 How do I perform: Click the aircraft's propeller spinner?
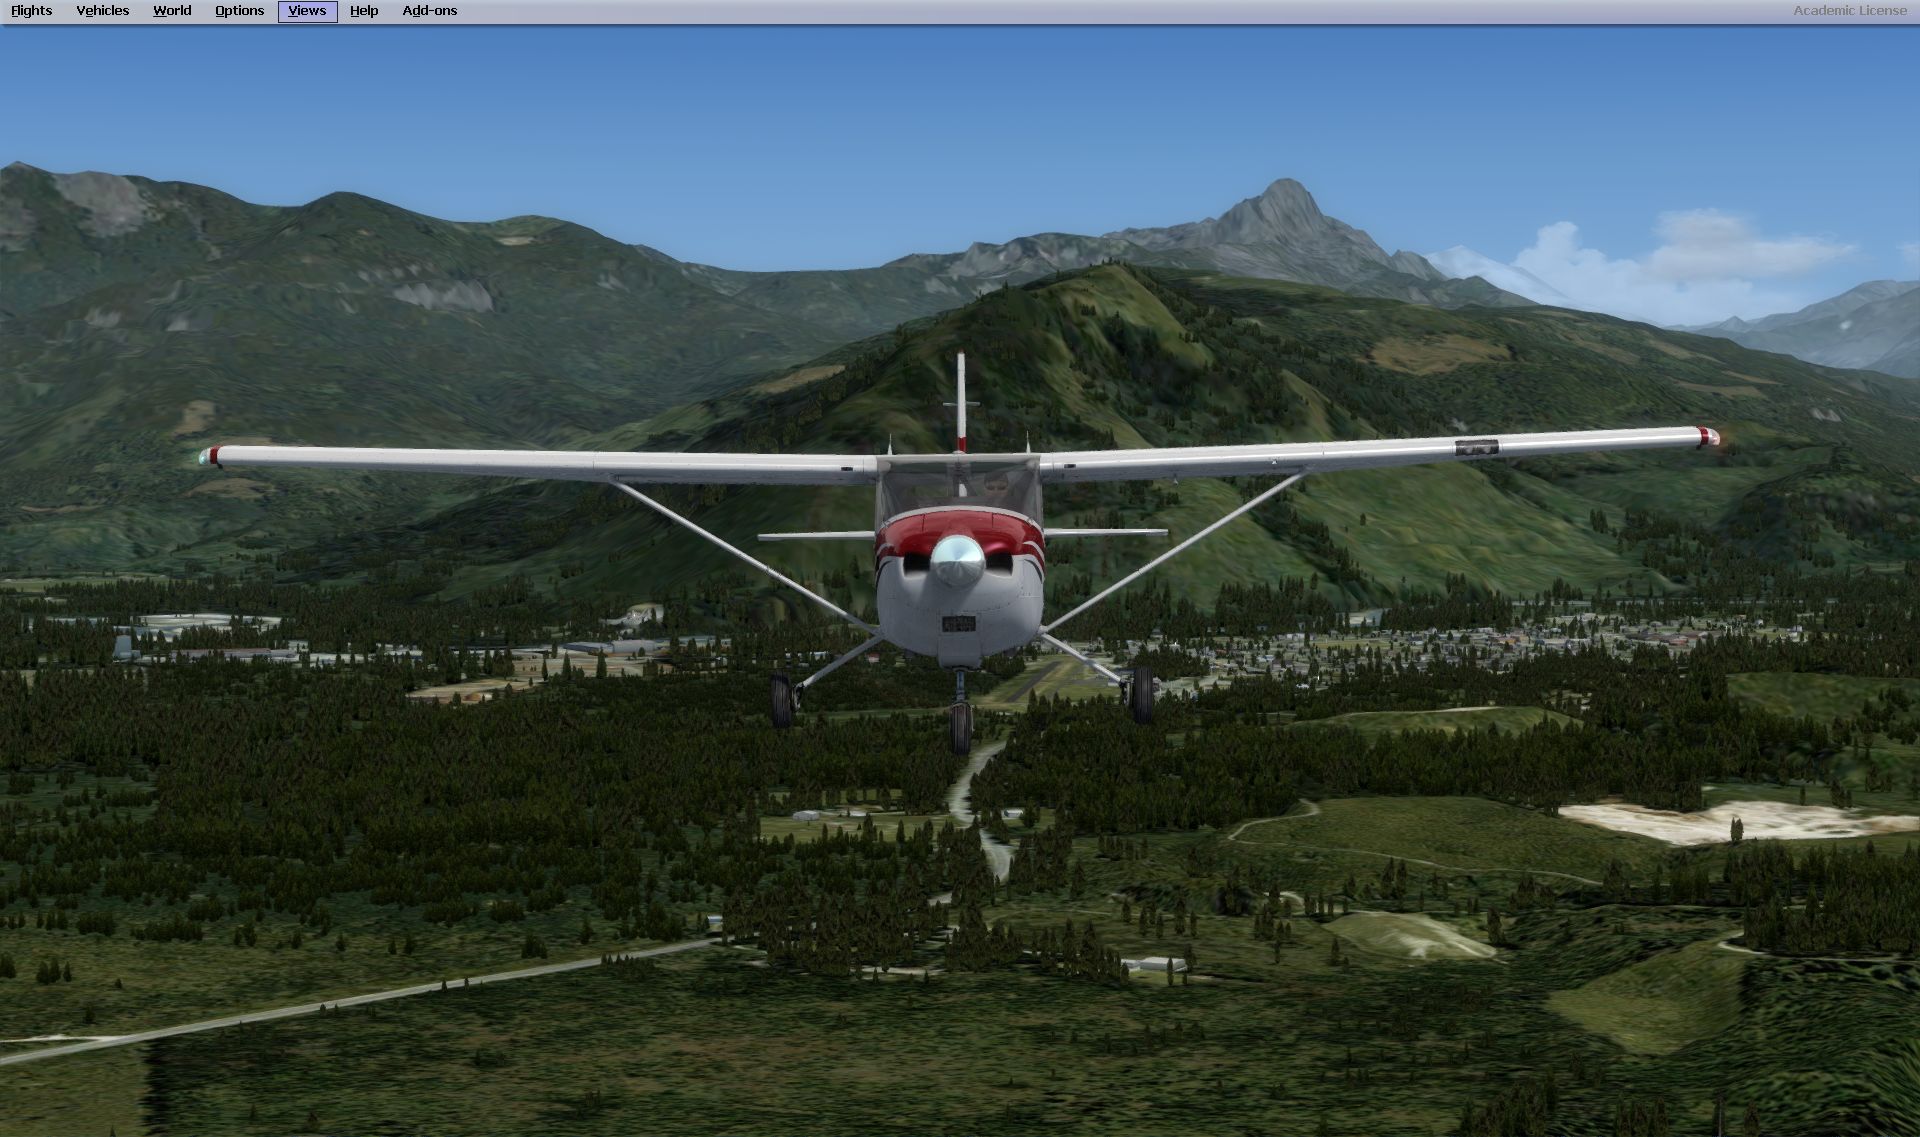957,561
